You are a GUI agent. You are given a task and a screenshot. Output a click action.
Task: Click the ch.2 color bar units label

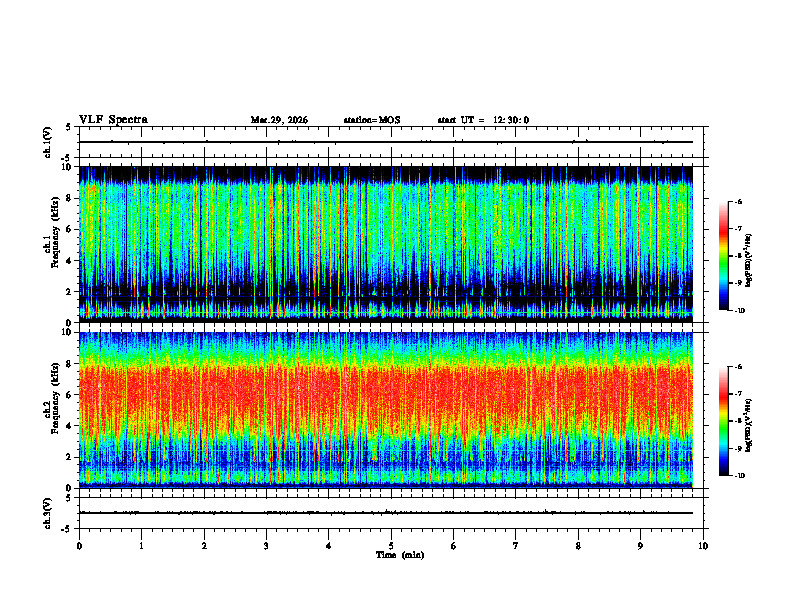pyautogui.click(x=749, y=425)
